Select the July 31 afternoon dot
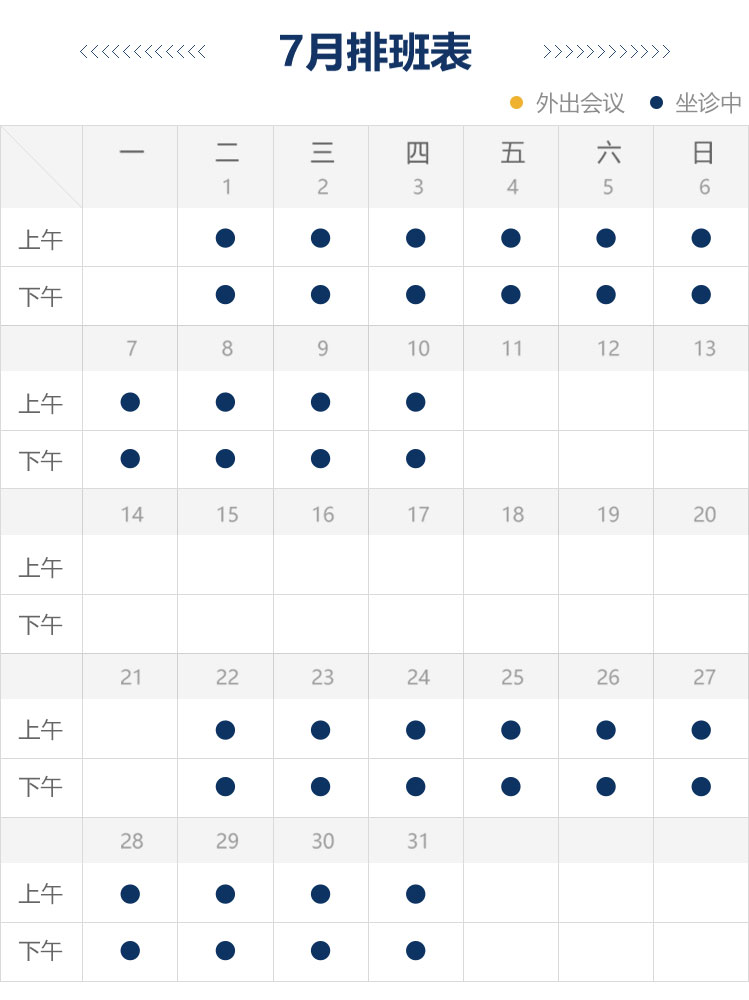749x1000 pixels. coord(415,951)
